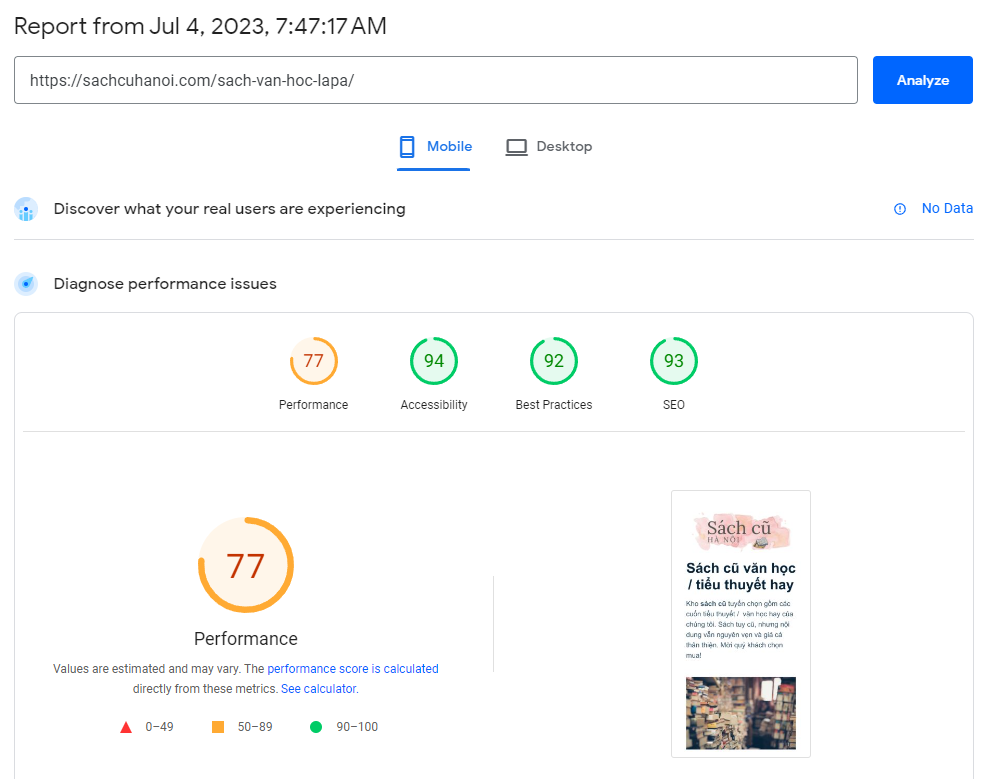Select the Accessibility gauge showing 94

click(x=433, y=361)
